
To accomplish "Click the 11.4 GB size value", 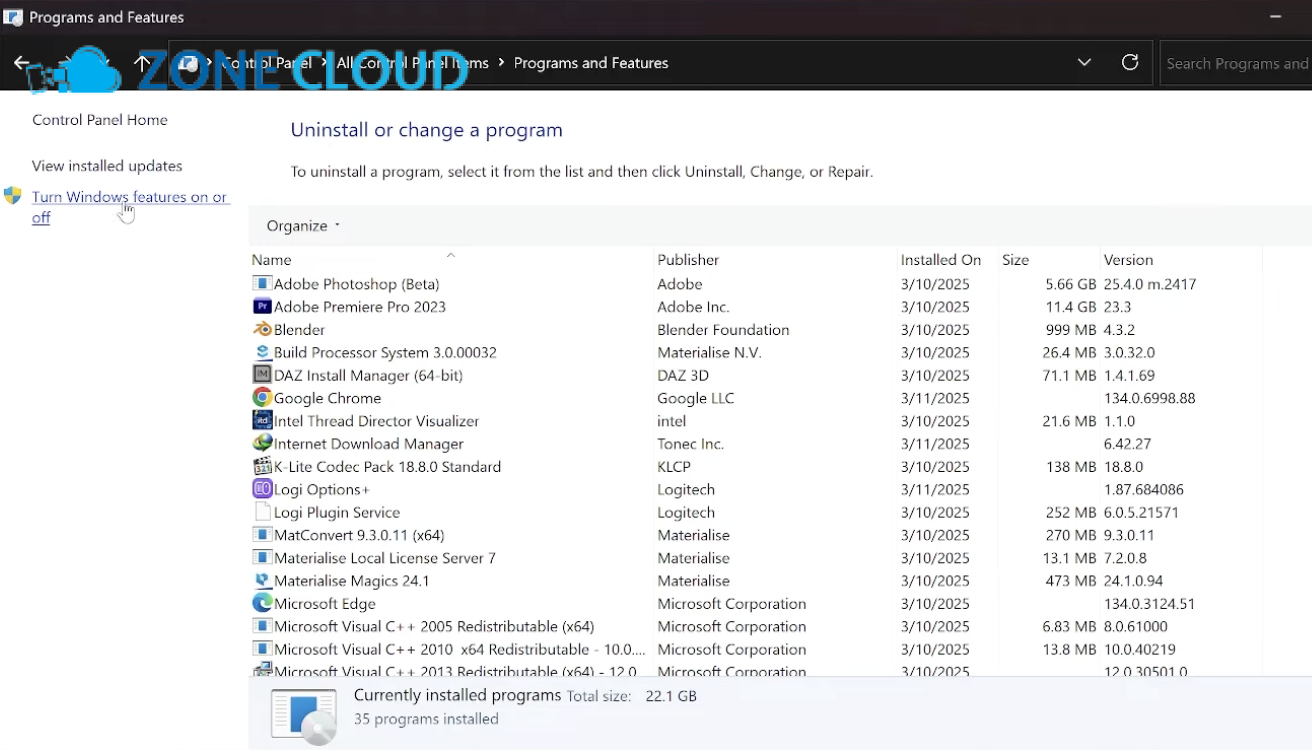I will (x=1071, y=307).
